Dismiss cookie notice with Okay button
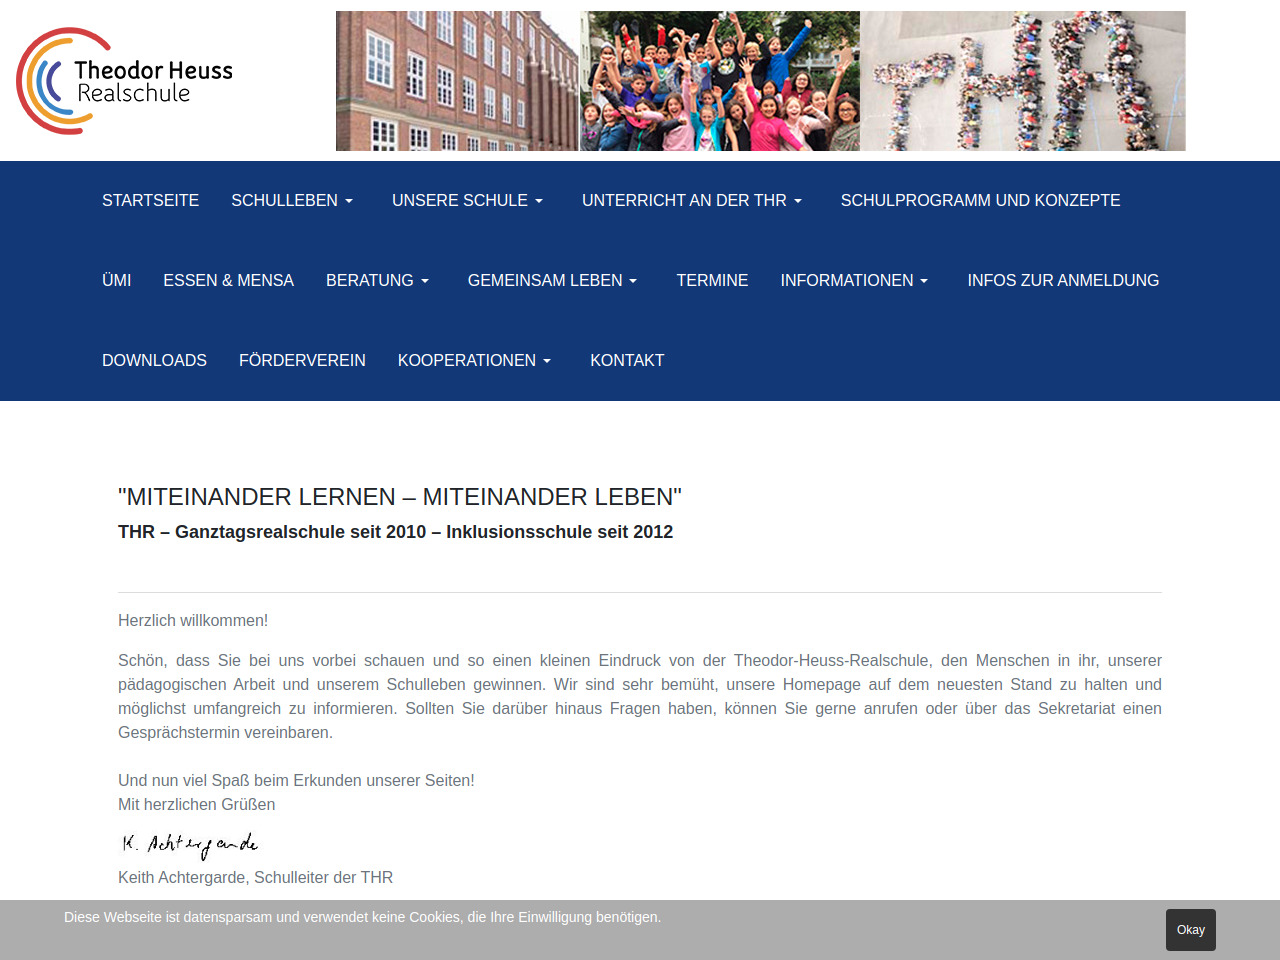 (x=1190, y=930)
